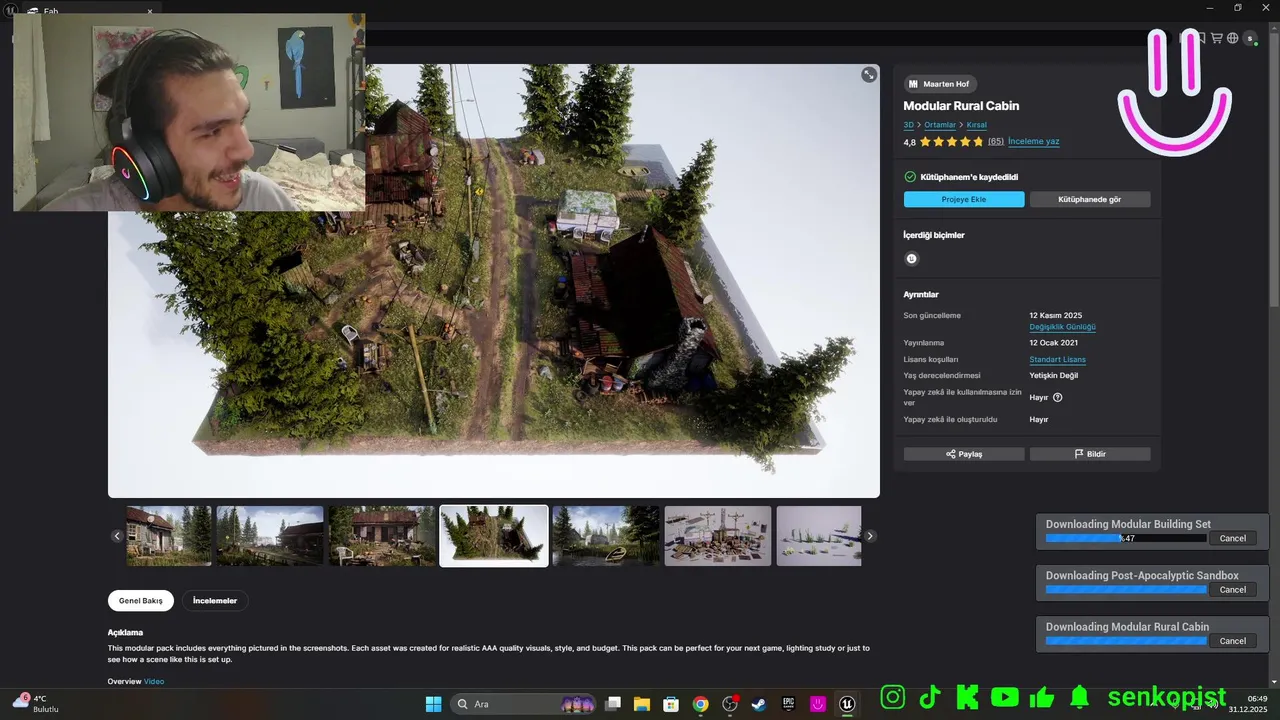Image resolution: width=1280 pixels, height=720 pixels.
Task: Open the Ortamlar breadcrumb link
Action: tap(940, 125)
